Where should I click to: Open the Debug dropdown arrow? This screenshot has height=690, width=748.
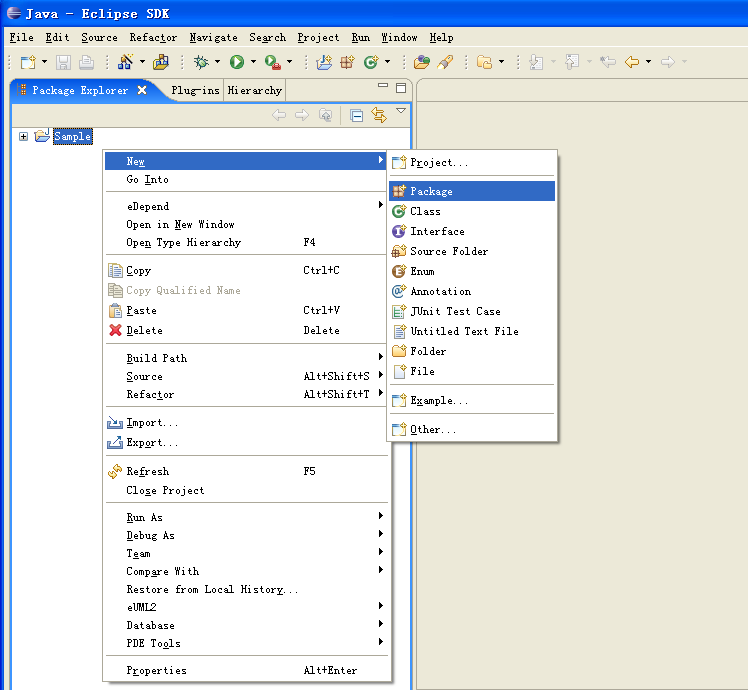tap(217, 62)
